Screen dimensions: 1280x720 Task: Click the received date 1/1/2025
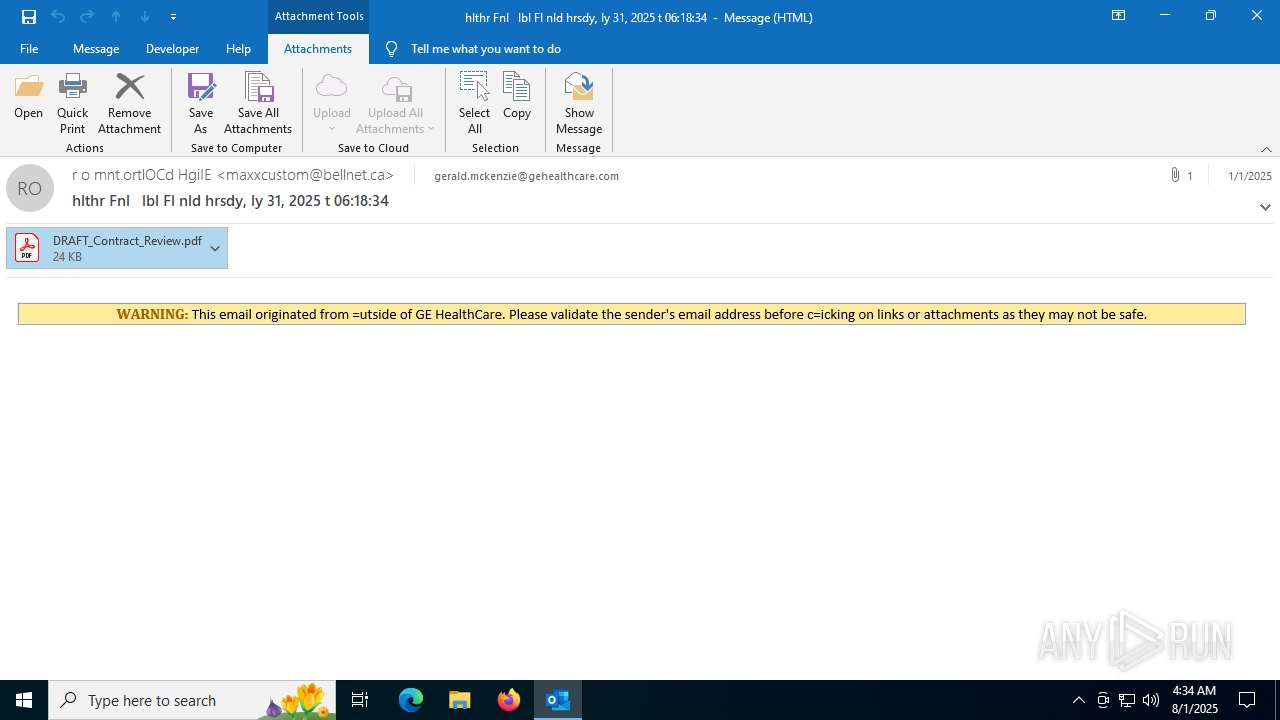(1249, 176)
